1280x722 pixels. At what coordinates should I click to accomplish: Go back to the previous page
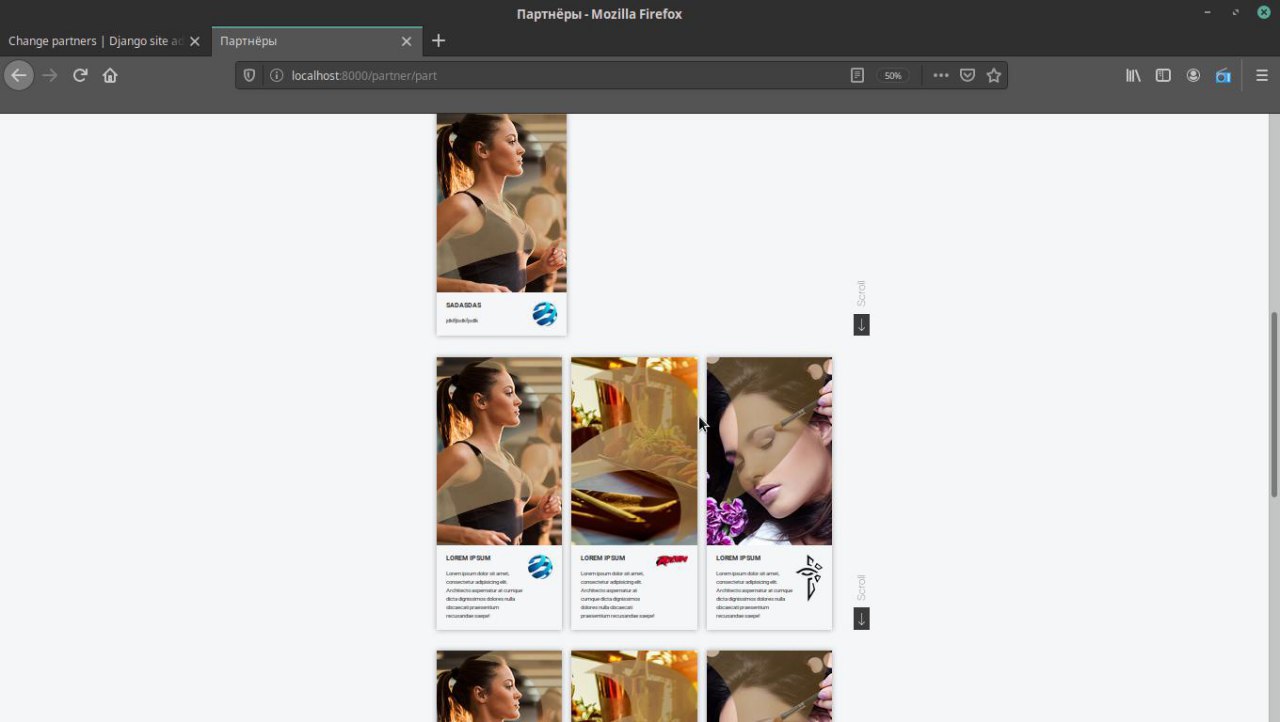[19, 75]
